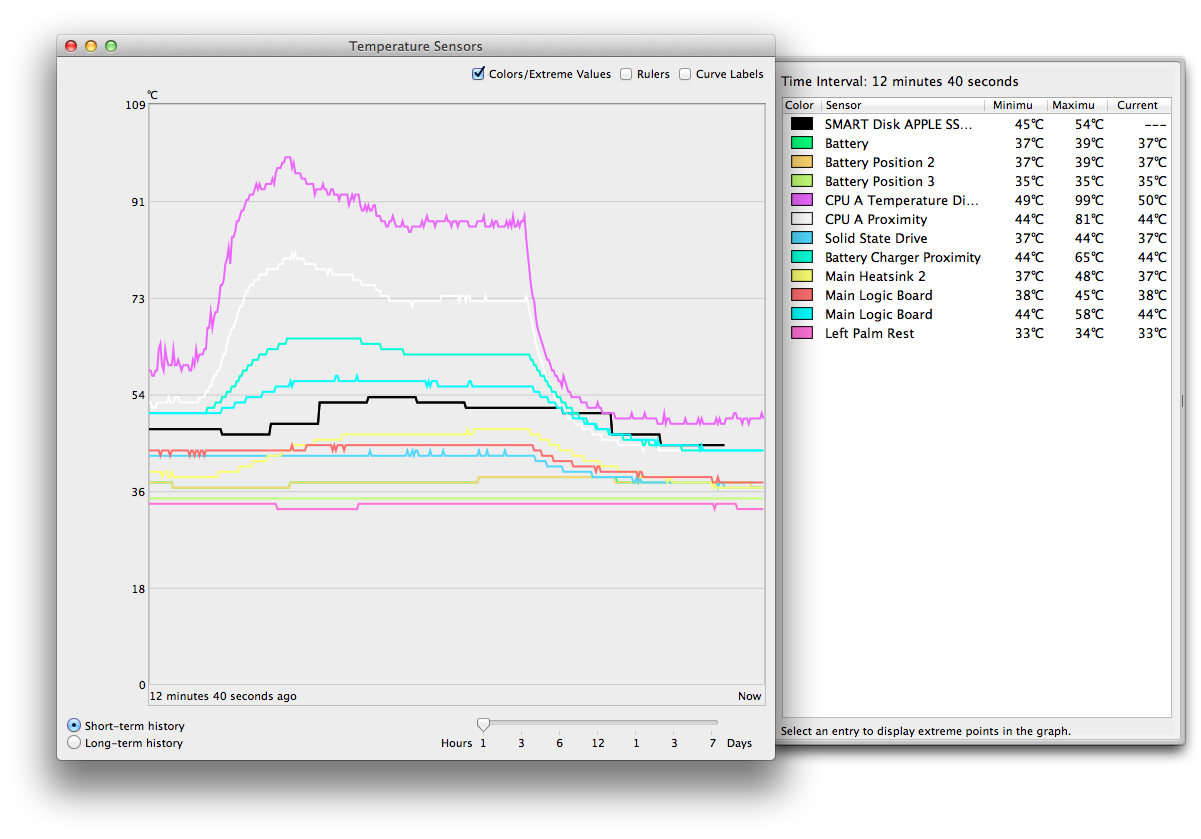
Task: Select the Battery Charger Proximity sensor name
Action: click(903, 257)
